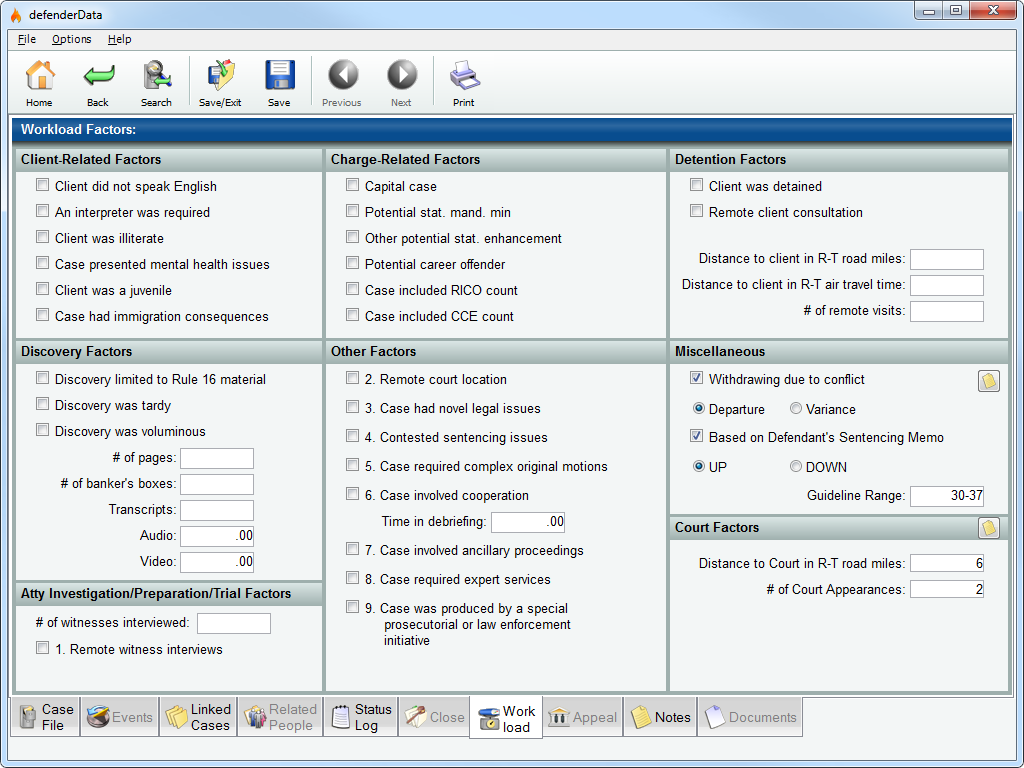Open the note icon in Court Factors header

tap(989, 528)
